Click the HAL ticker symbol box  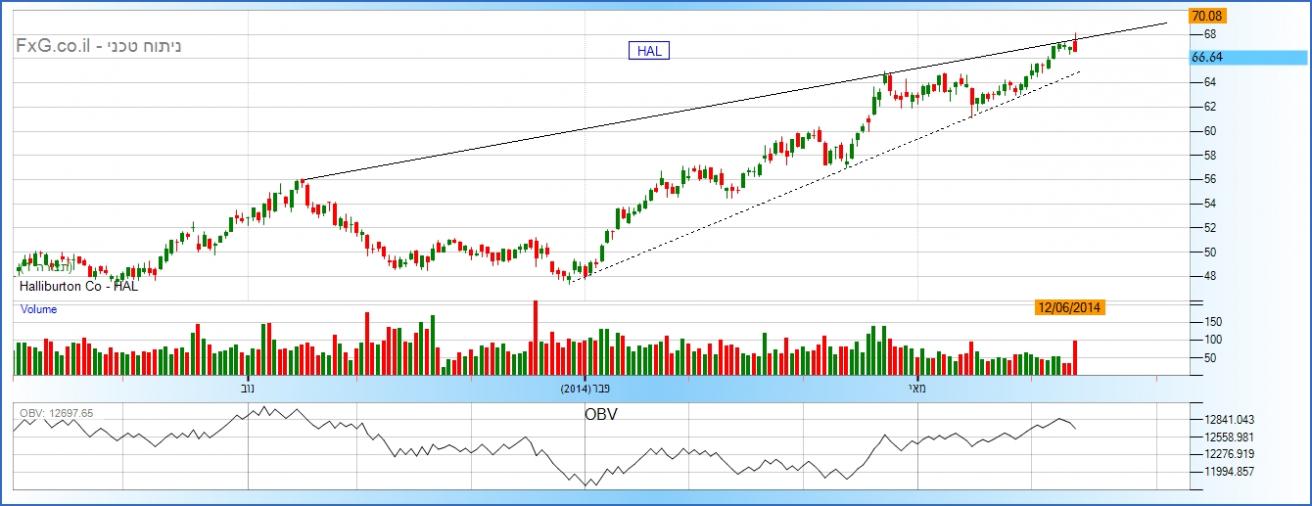(x=648, y=49)
